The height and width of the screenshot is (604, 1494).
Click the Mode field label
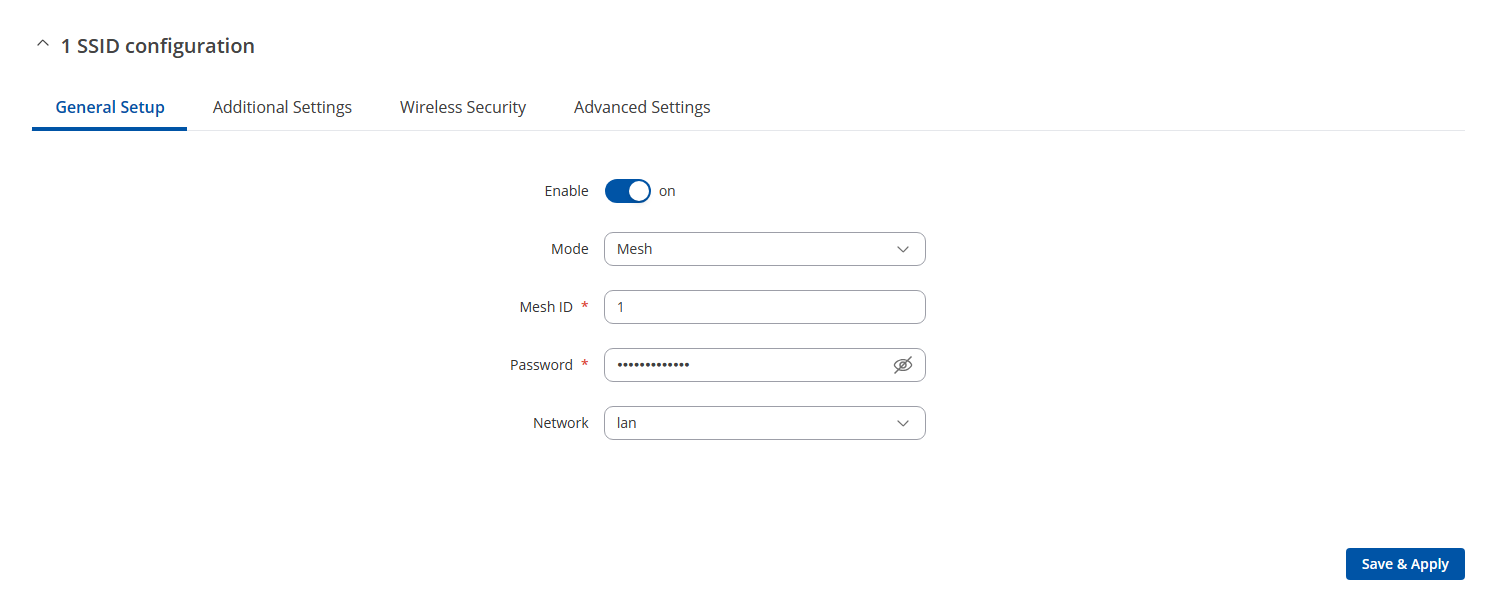tap(570, 249)
